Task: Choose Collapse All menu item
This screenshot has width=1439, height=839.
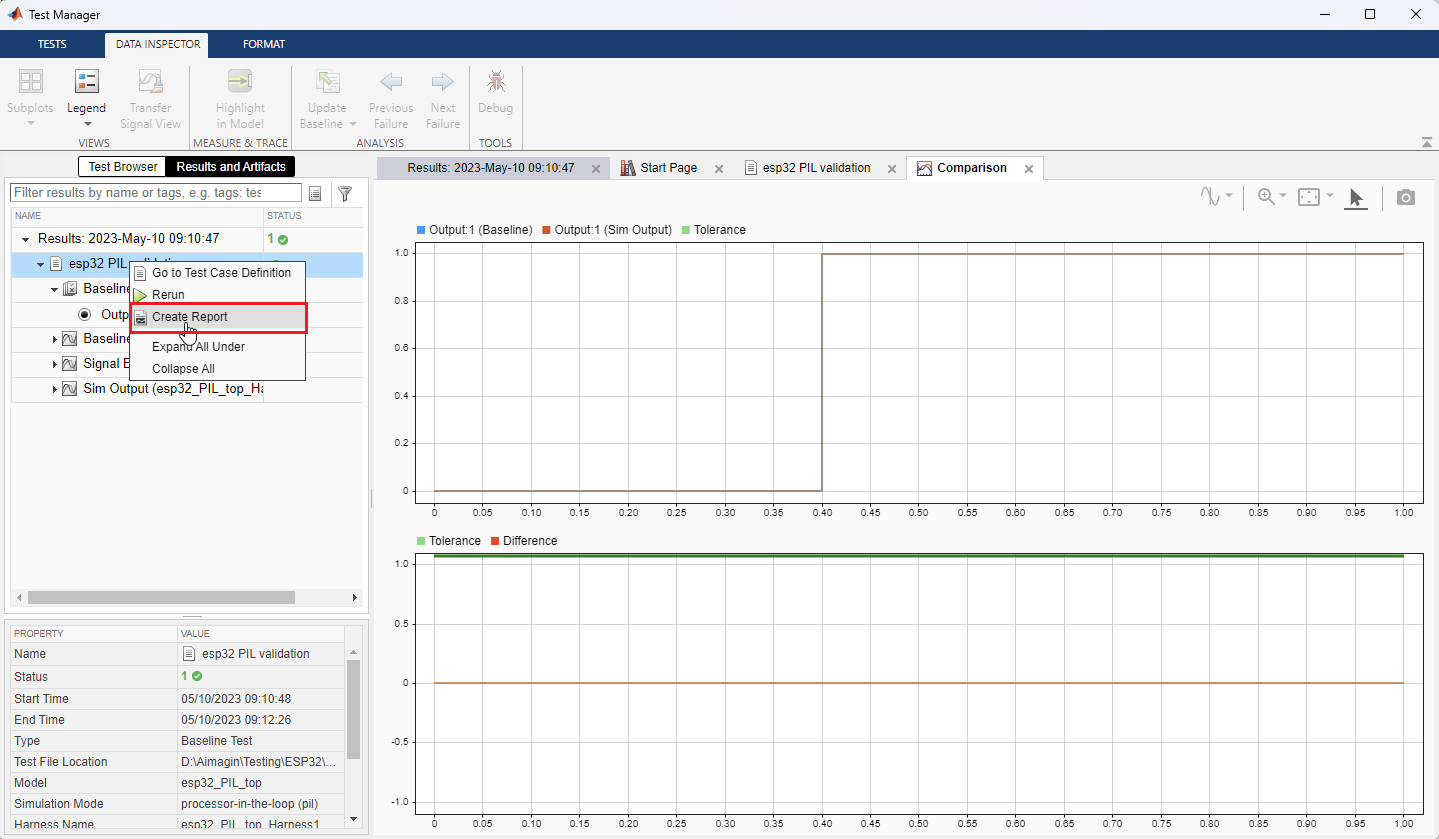Action: (x=218, y=369)
